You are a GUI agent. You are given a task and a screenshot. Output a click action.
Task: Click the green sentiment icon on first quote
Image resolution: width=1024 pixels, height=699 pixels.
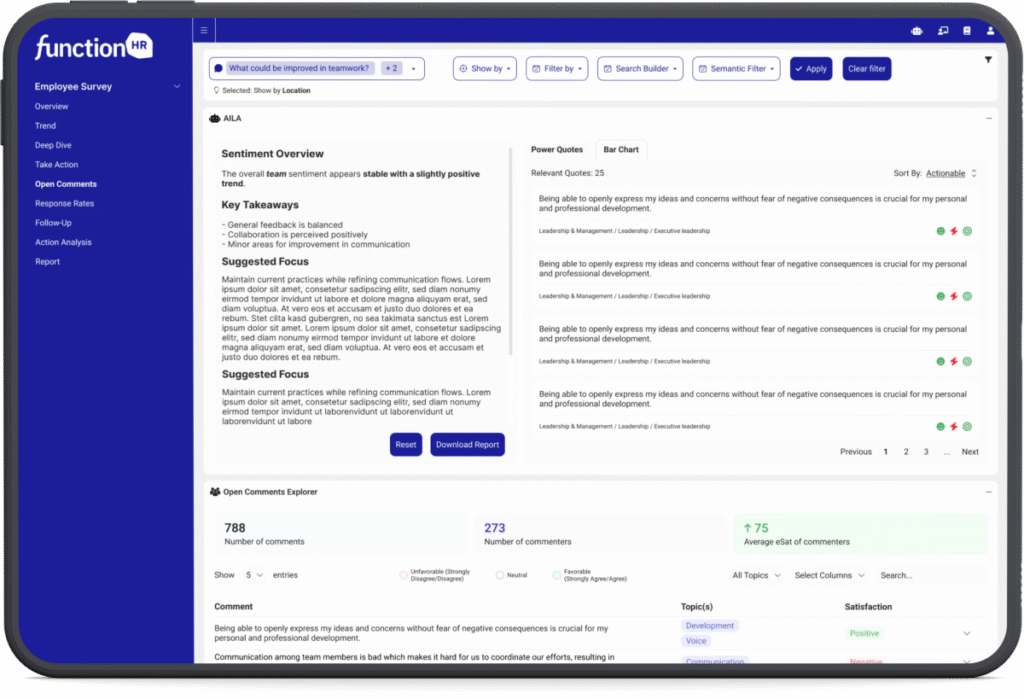940,231
